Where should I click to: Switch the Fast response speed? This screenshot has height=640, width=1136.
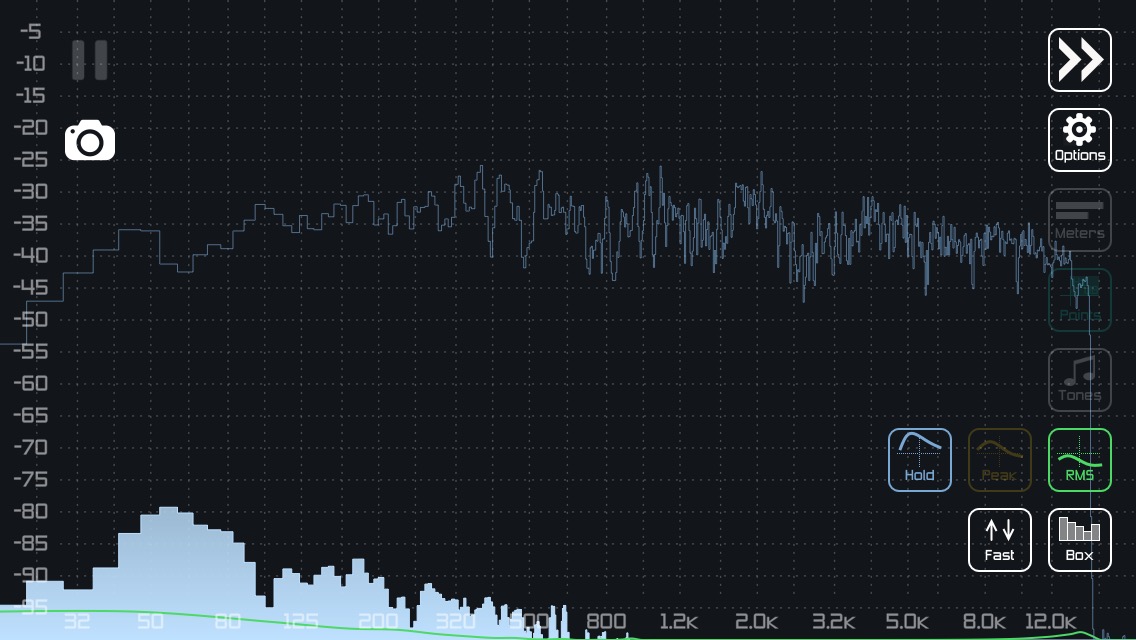coord(1000,540)
